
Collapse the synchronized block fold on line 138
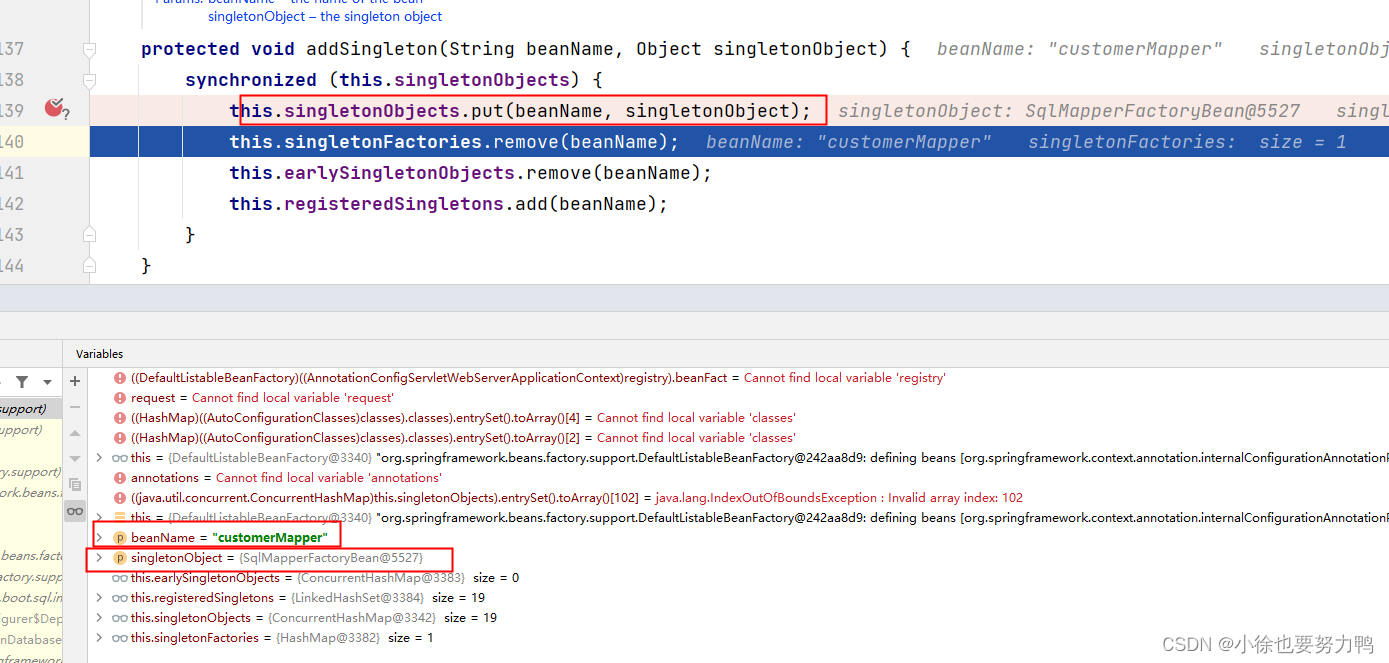click(89, 80)
